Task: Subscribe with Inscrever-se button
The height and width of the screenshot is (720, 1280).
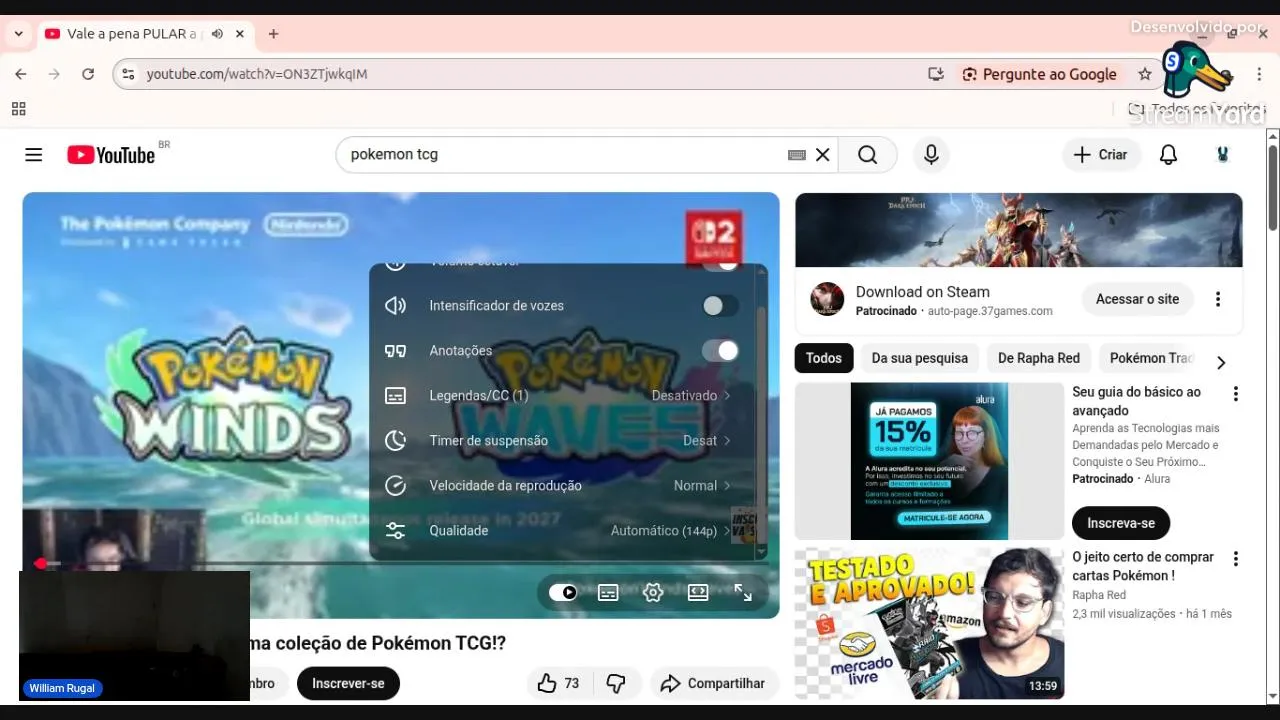Action: click(x=348, y=683)
